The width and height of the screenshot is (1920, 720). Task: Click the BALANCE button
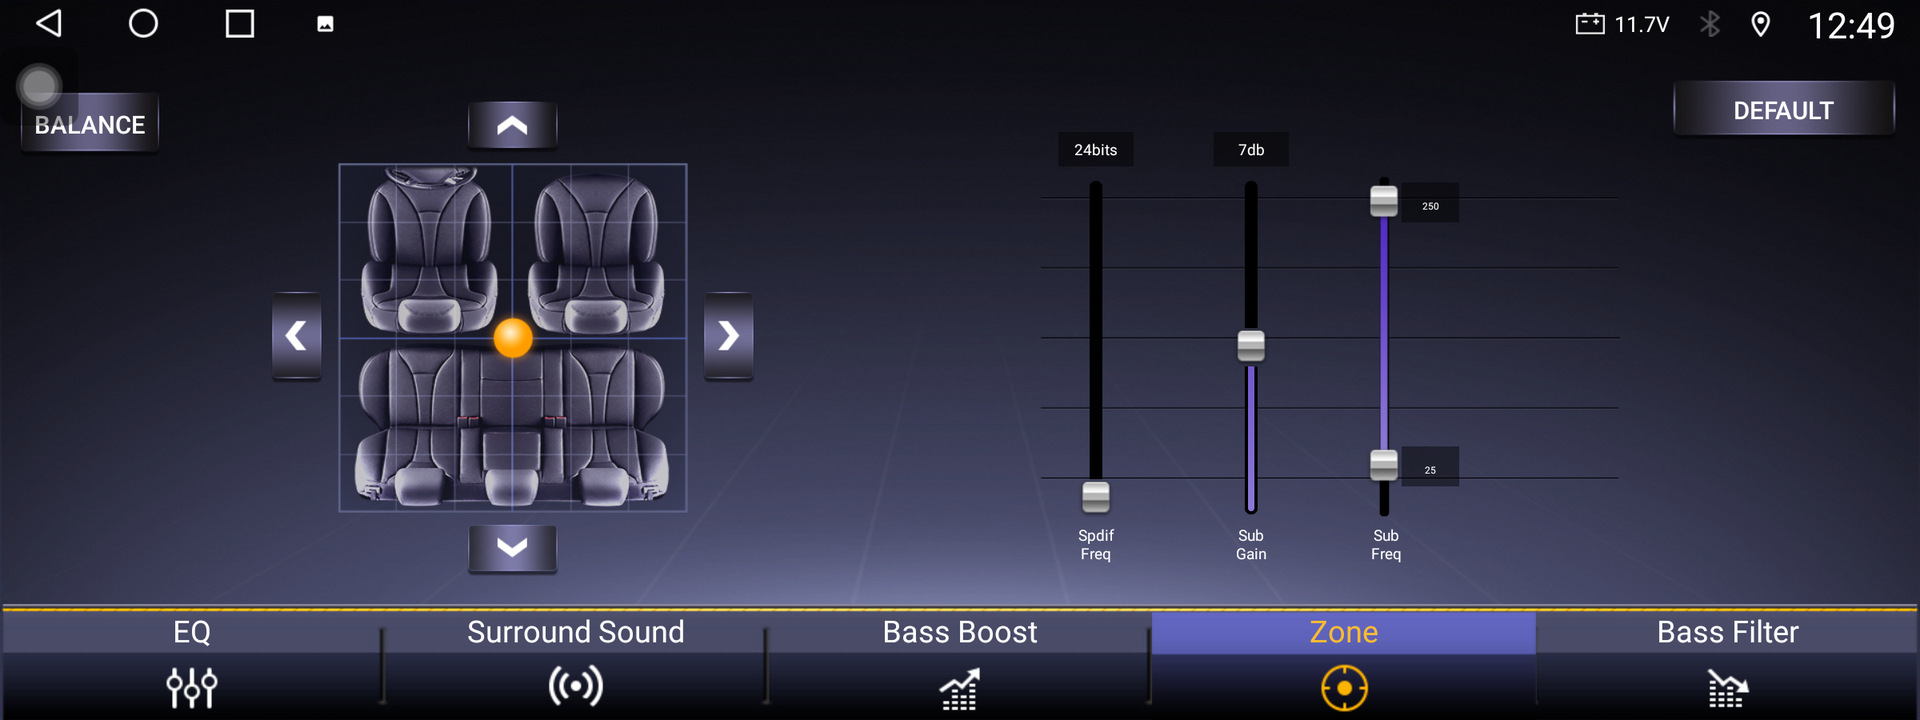pos(90,124)
